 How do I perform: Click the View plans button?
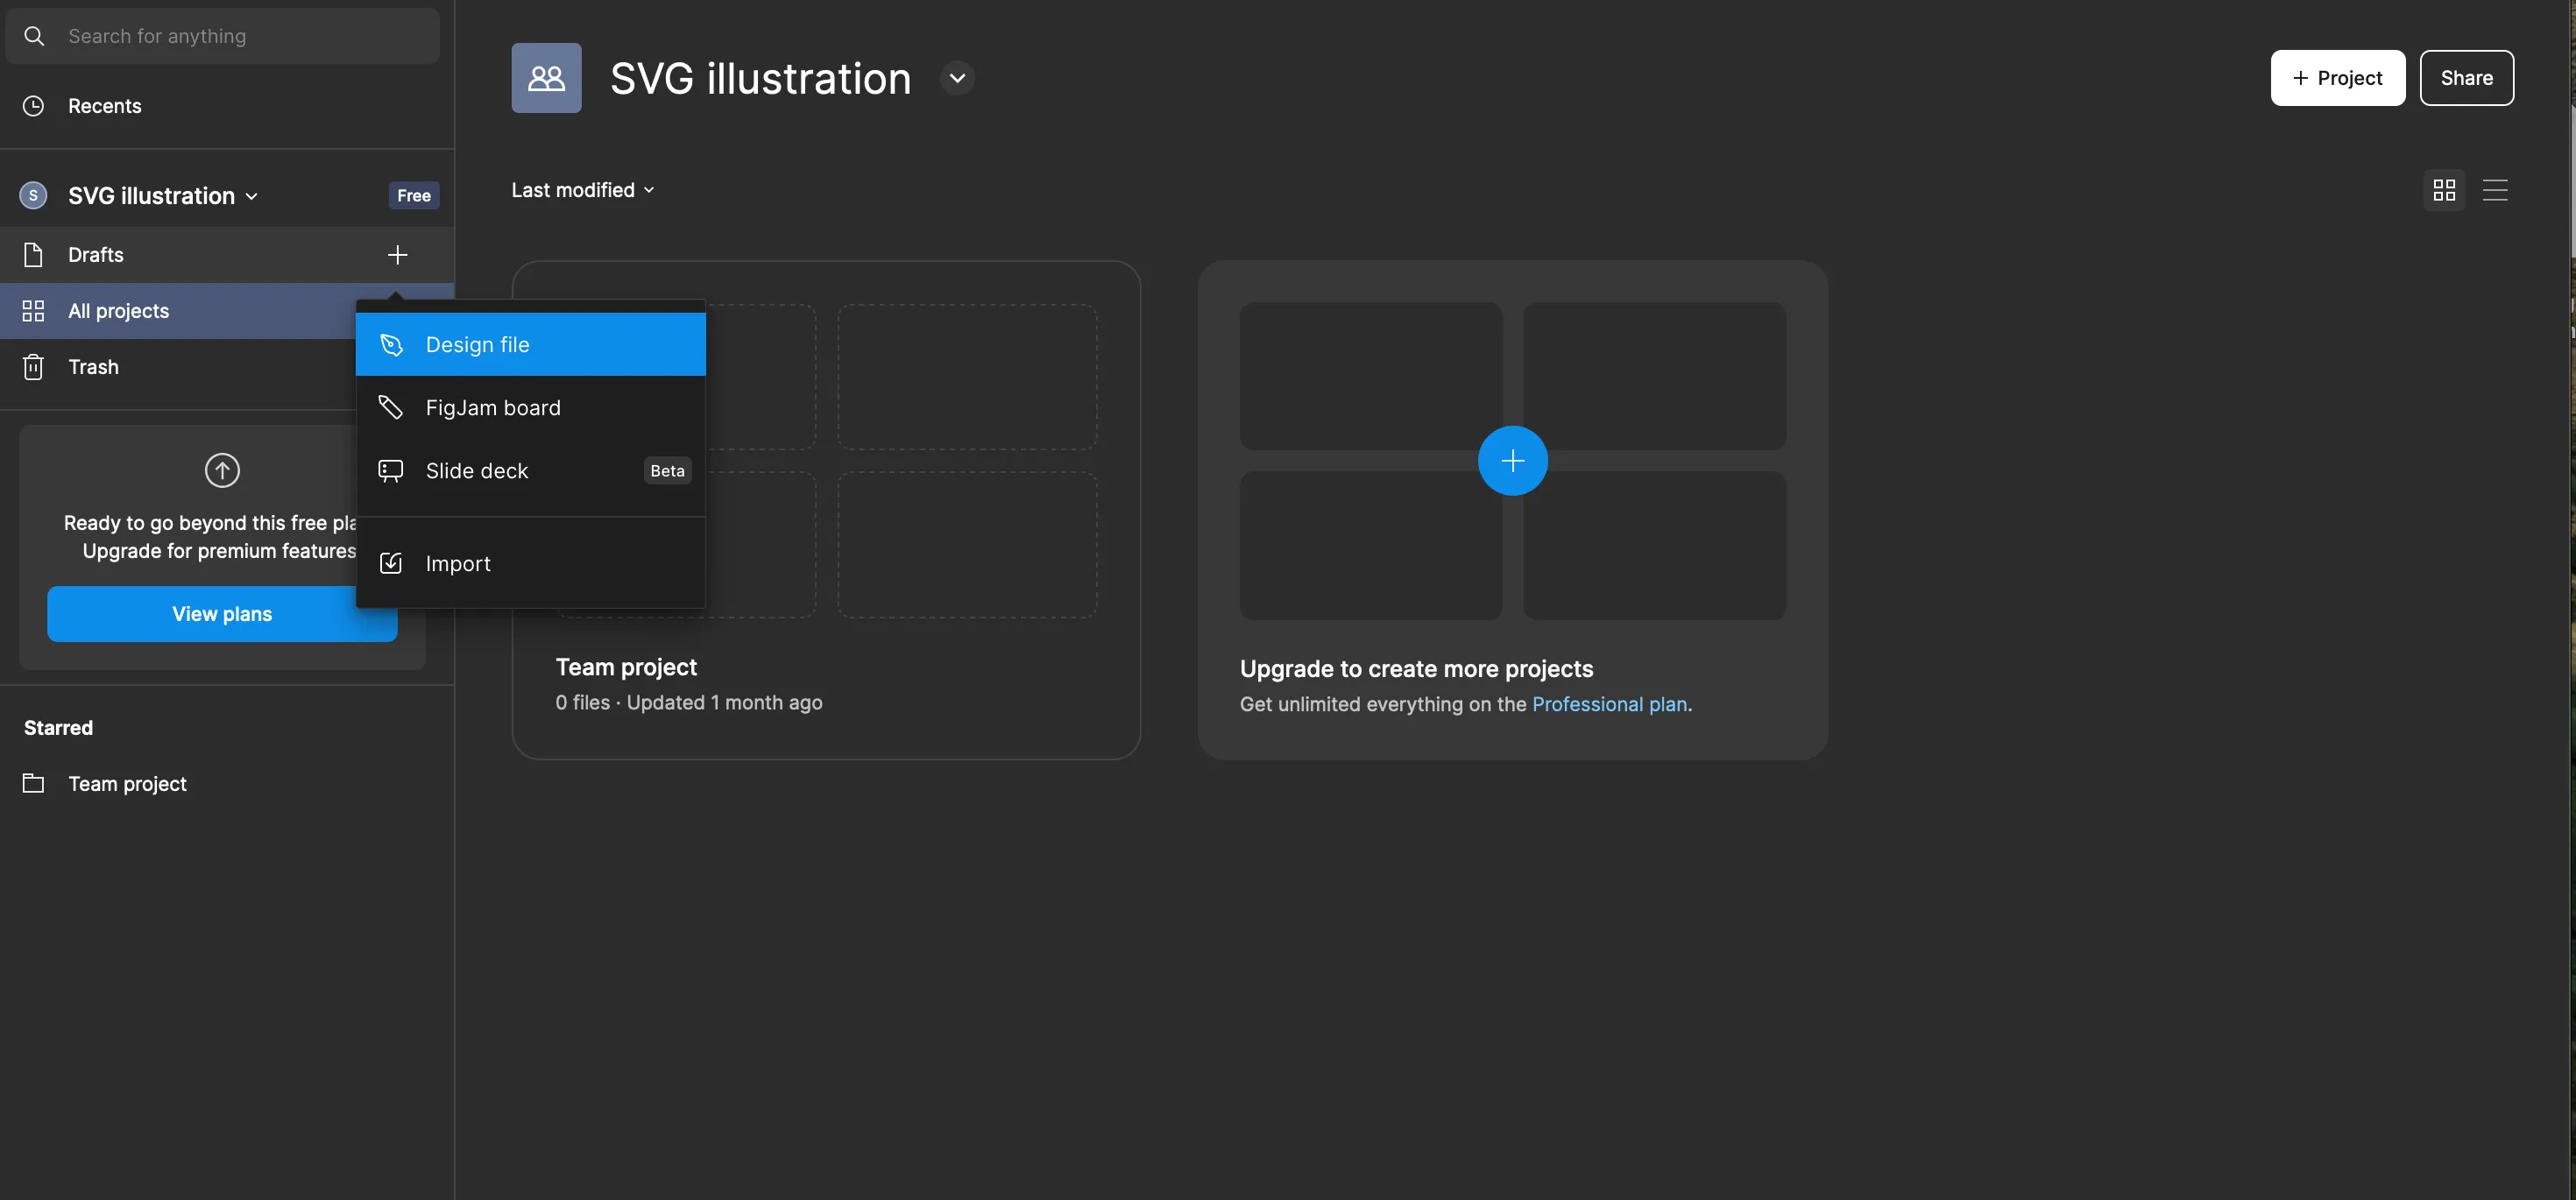click(x=222, y=614)
